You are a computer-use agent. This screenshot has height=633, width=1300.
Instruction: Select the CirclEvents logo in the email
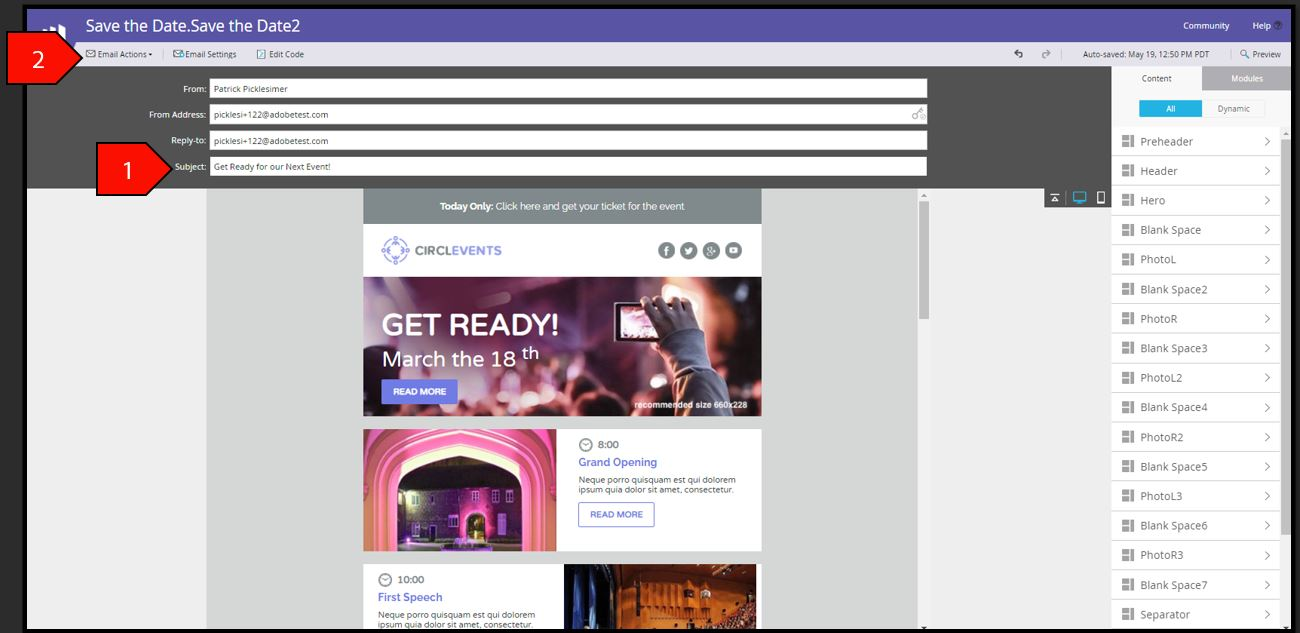(x=441, y=250)
